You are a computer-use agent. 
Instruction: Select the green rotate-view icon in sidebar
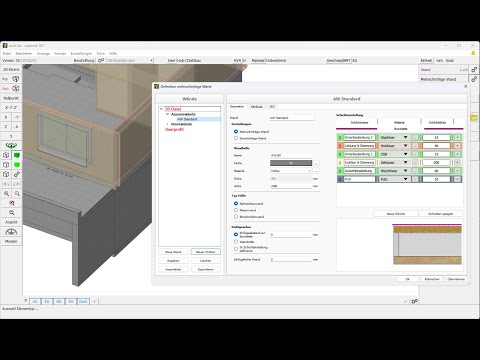(x=11, y=146)
